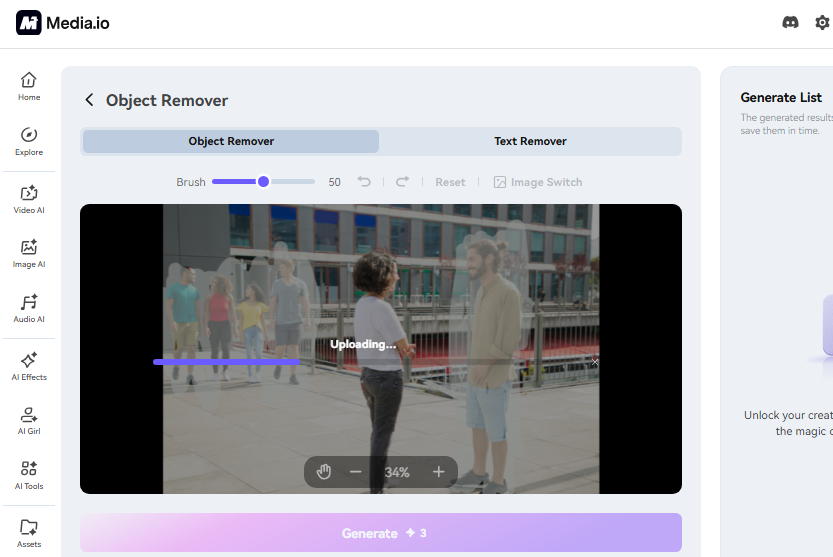Go to Home in sidebar
The width and height of the screenshot is (833, 557).
click(x=29, y=86)
